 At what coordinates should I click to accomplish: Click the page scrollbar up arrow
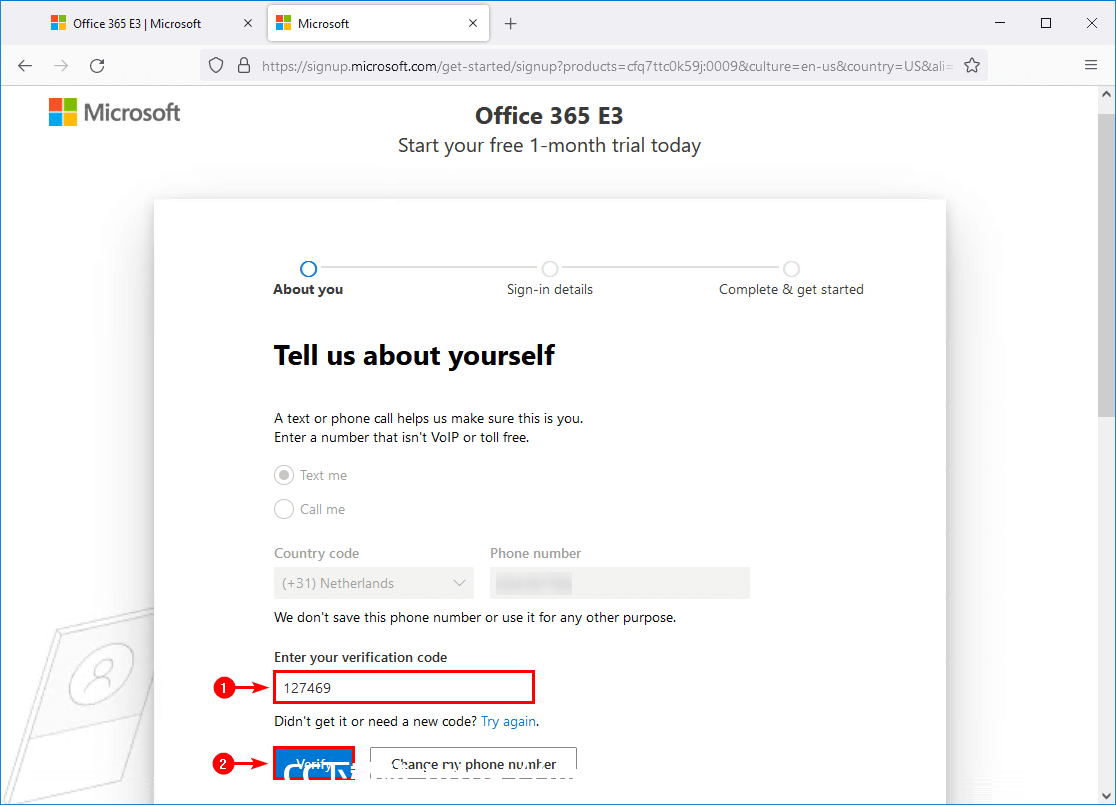(1106, 94)
